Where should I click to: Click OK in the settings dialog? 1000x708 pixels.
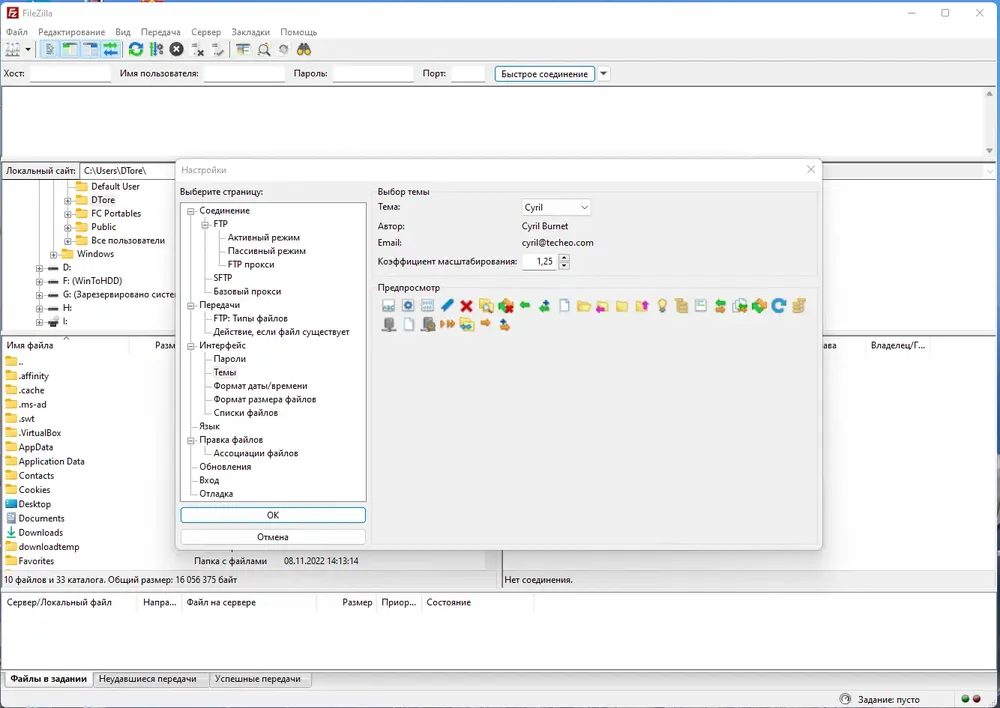[x=273, y=515]
